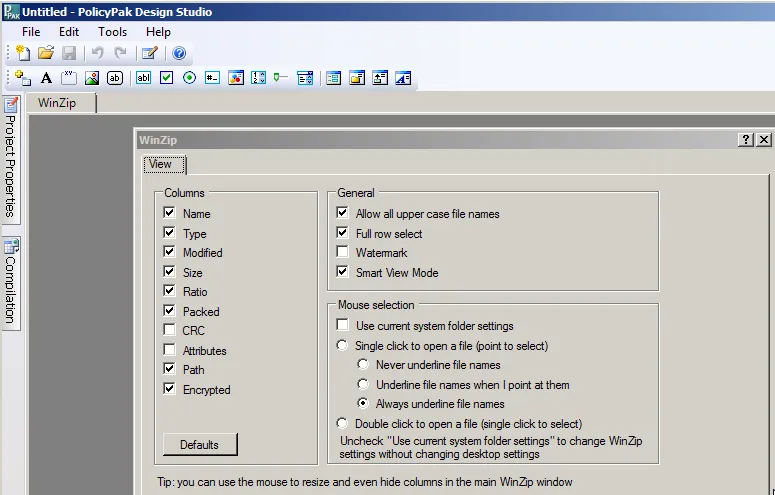
Task: Click the WinZip dialog help question button
Action: click(x=746, y=140)
